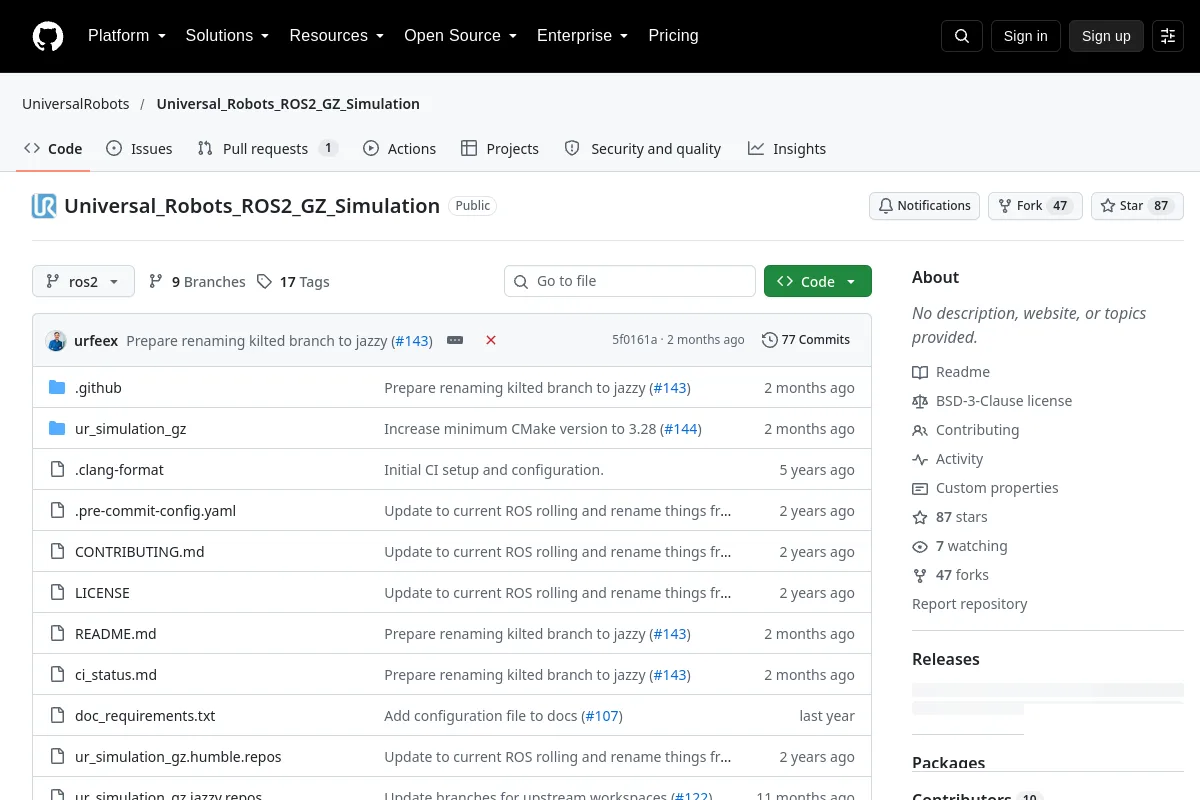Image resolution: width=1200 pixels, height=800 pixels.
Task: Expand the commit message ellipsis
Action: pos(455,340)
